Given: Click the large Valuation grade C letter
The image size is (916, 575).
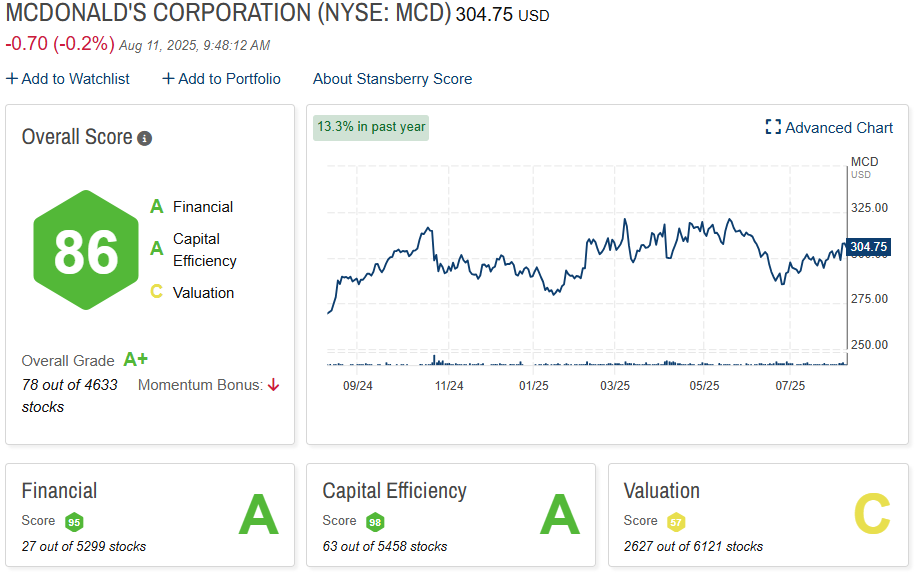Looking at the screenshot, I should click(871, 516).
